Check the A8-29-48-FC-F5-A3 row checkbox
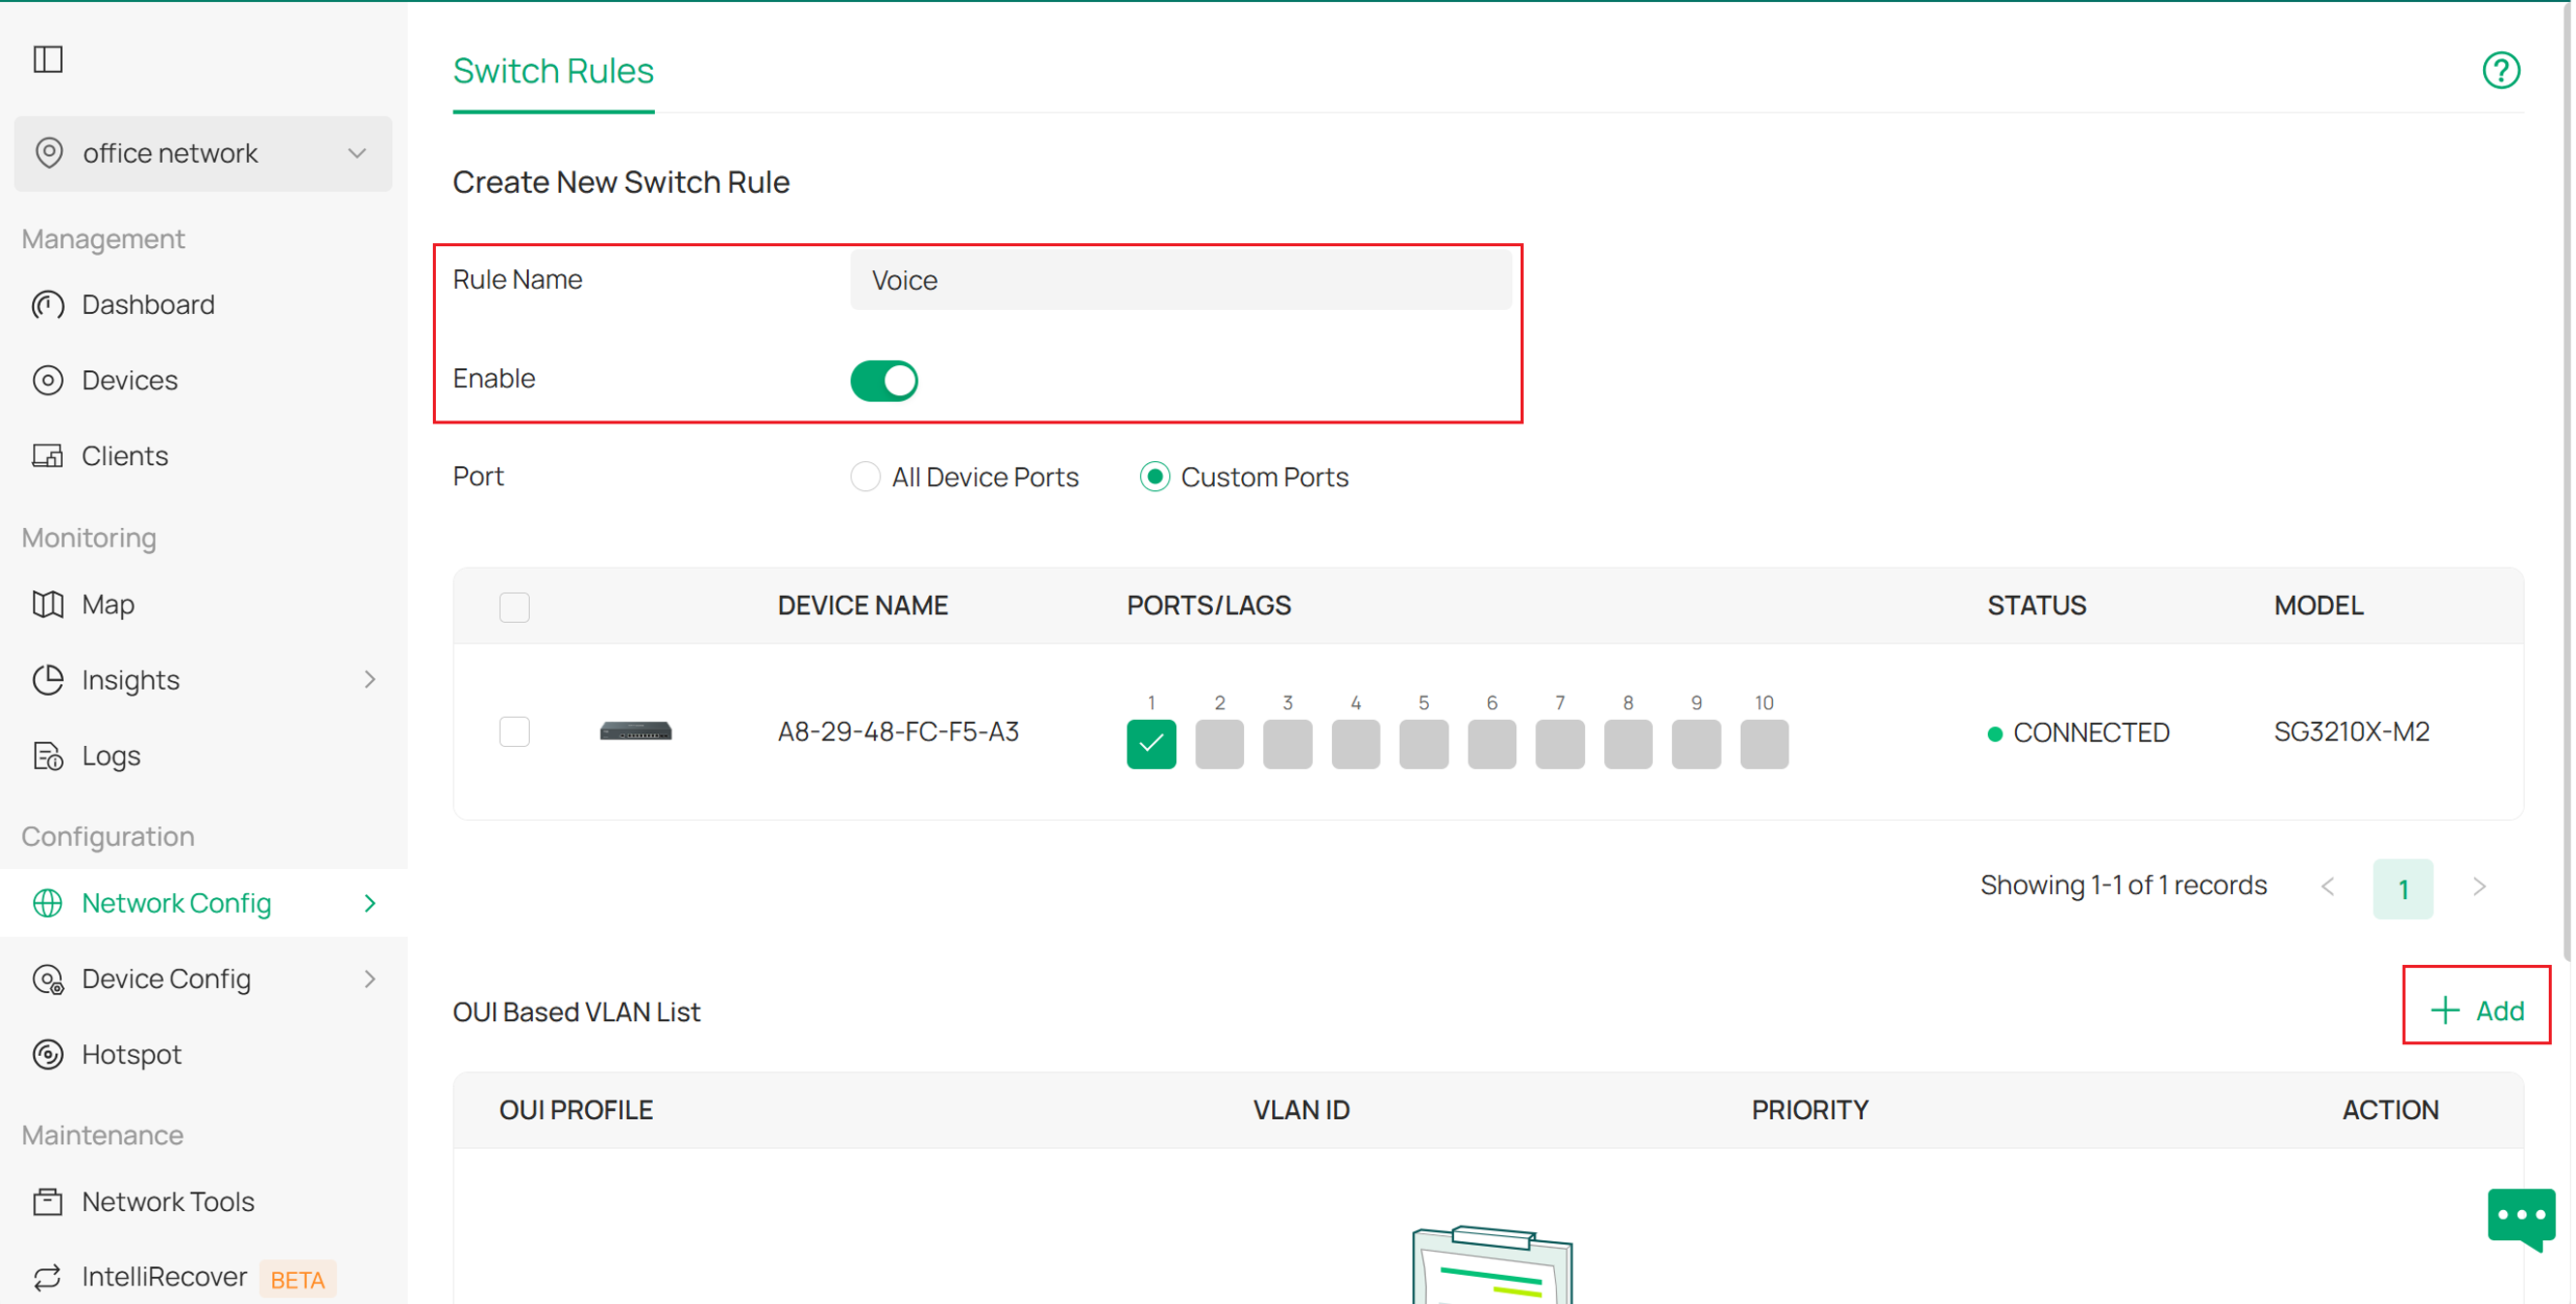 (514, 732)
